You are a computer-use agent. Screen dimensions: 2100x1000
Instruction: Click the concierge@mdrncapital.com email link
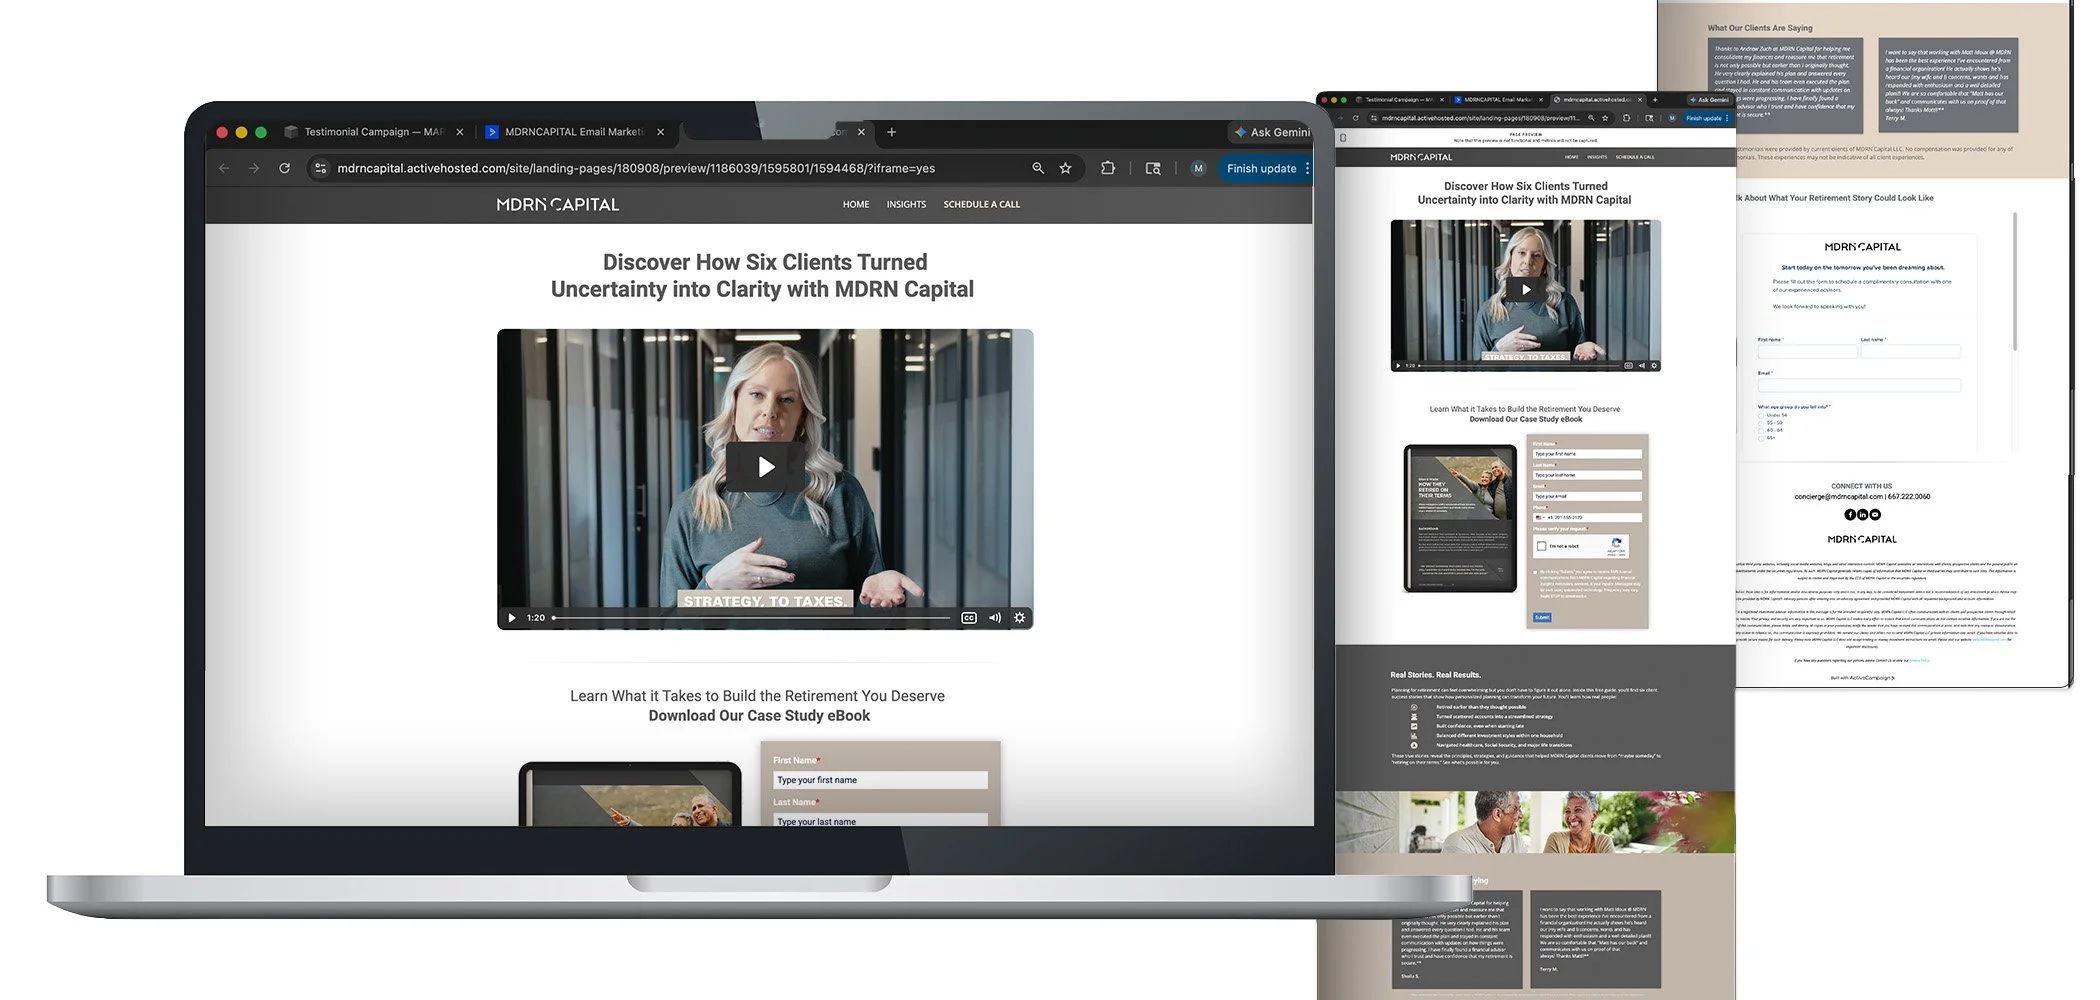pos(1838,496)
